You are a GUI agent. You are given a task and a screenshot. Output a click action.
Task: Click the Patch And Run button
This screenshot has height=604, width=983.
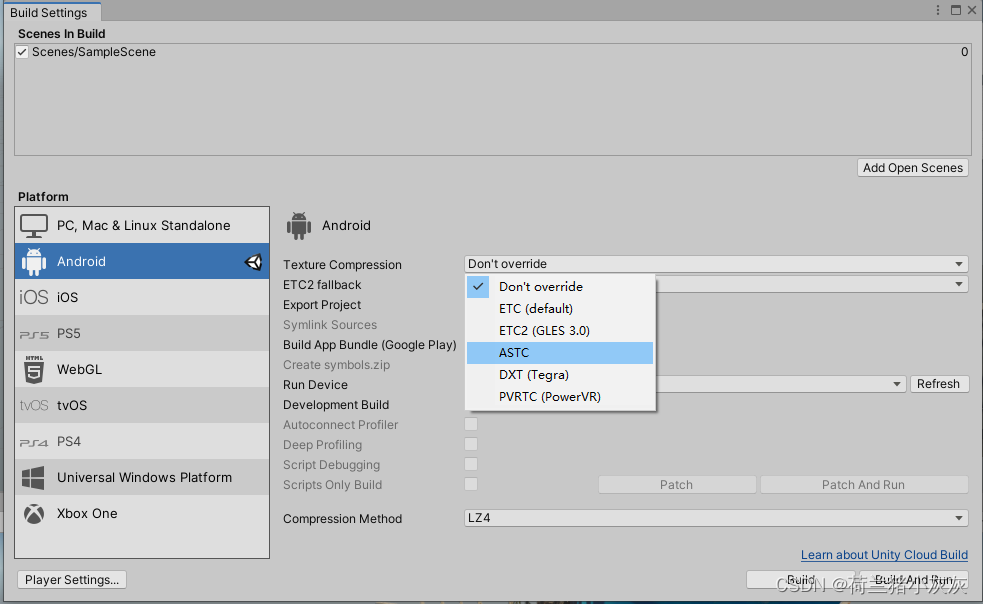pos(863,485)
